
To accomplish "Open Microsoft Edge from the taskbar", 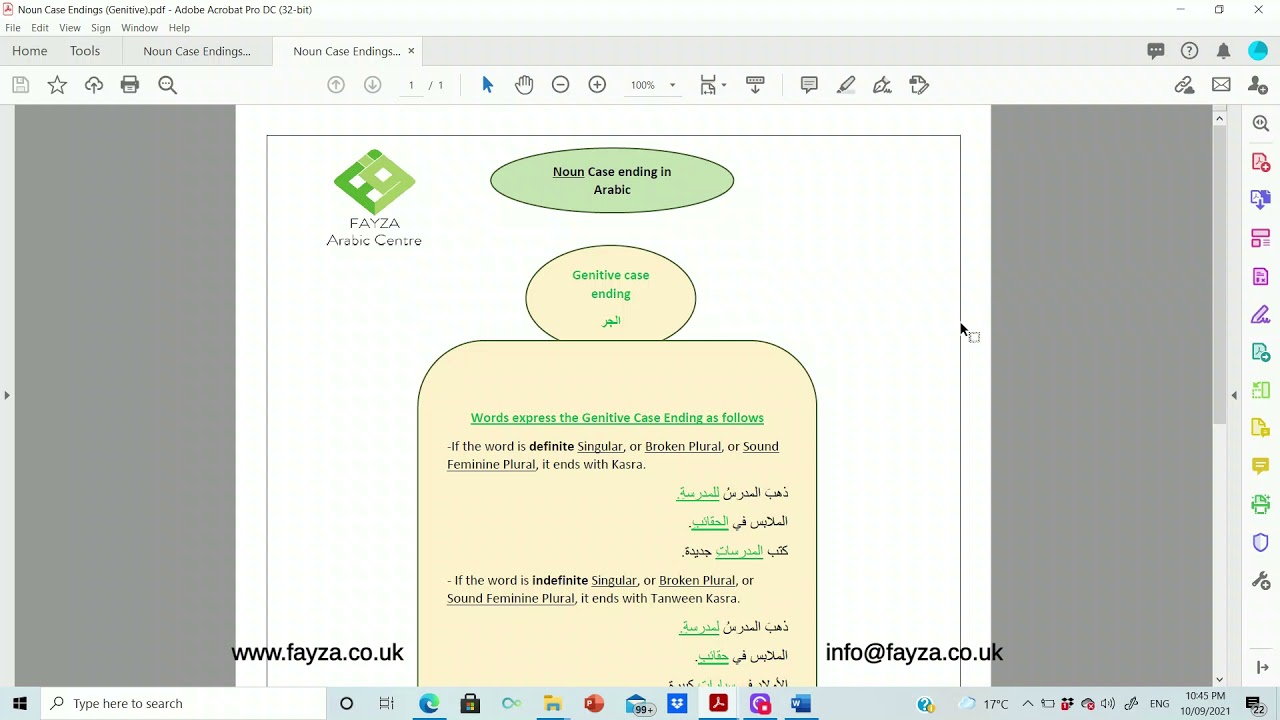I will tap(429, 703).
